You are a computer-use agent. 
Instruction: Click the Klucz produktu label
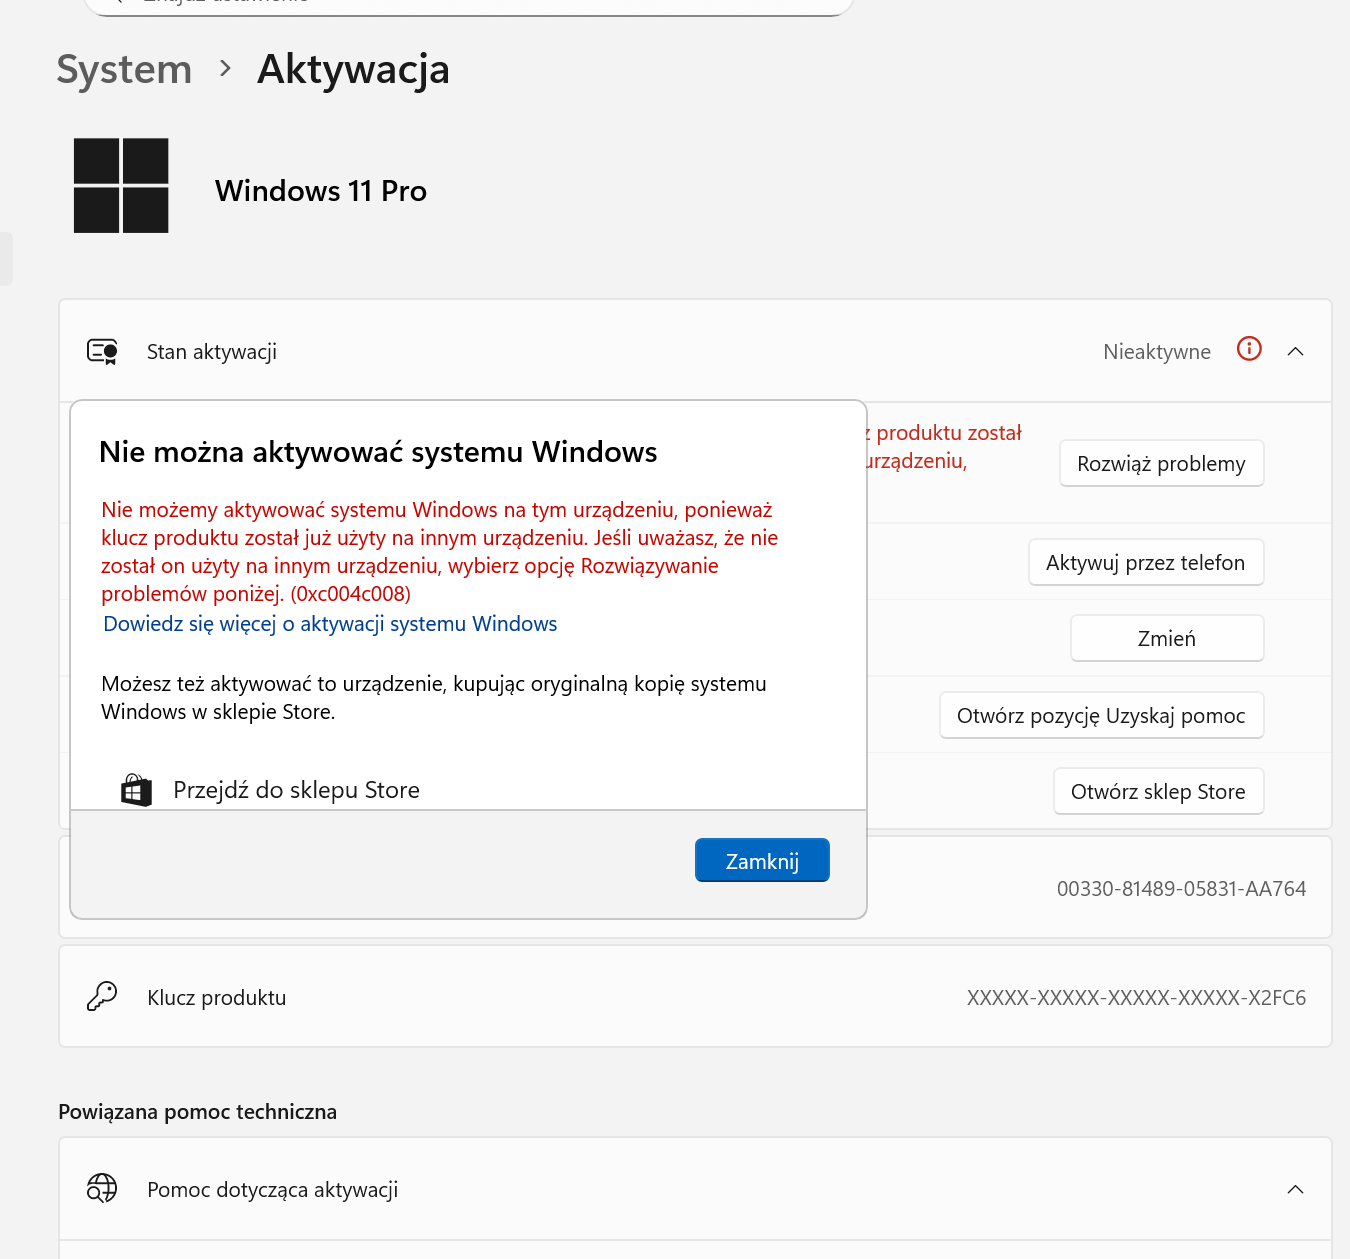217,998
